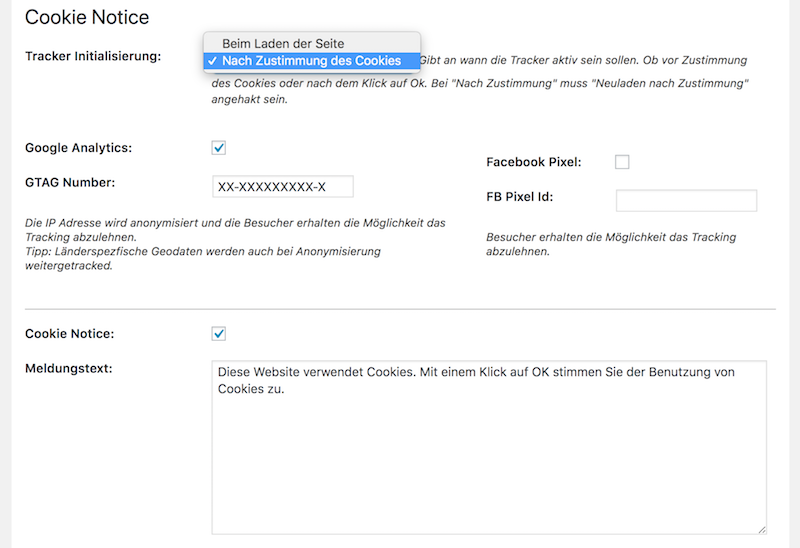Click the "GTAG Number:" label
The image size is (800, 548).
[x=70, y=182]
